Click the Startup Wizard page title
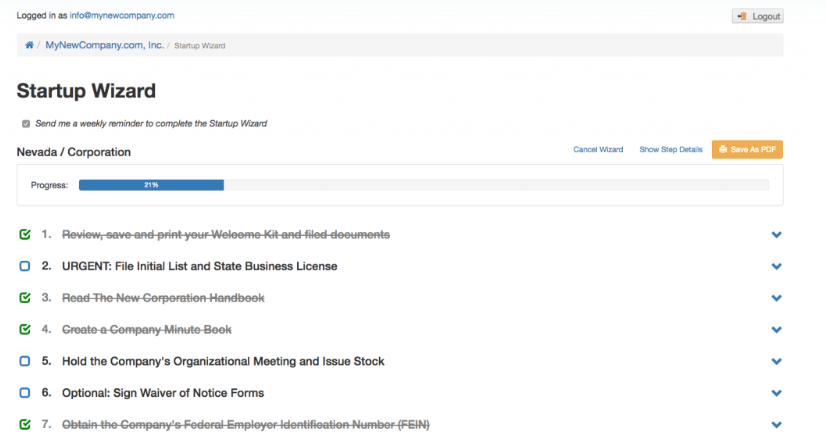826x444 pixels. (86, 91)
